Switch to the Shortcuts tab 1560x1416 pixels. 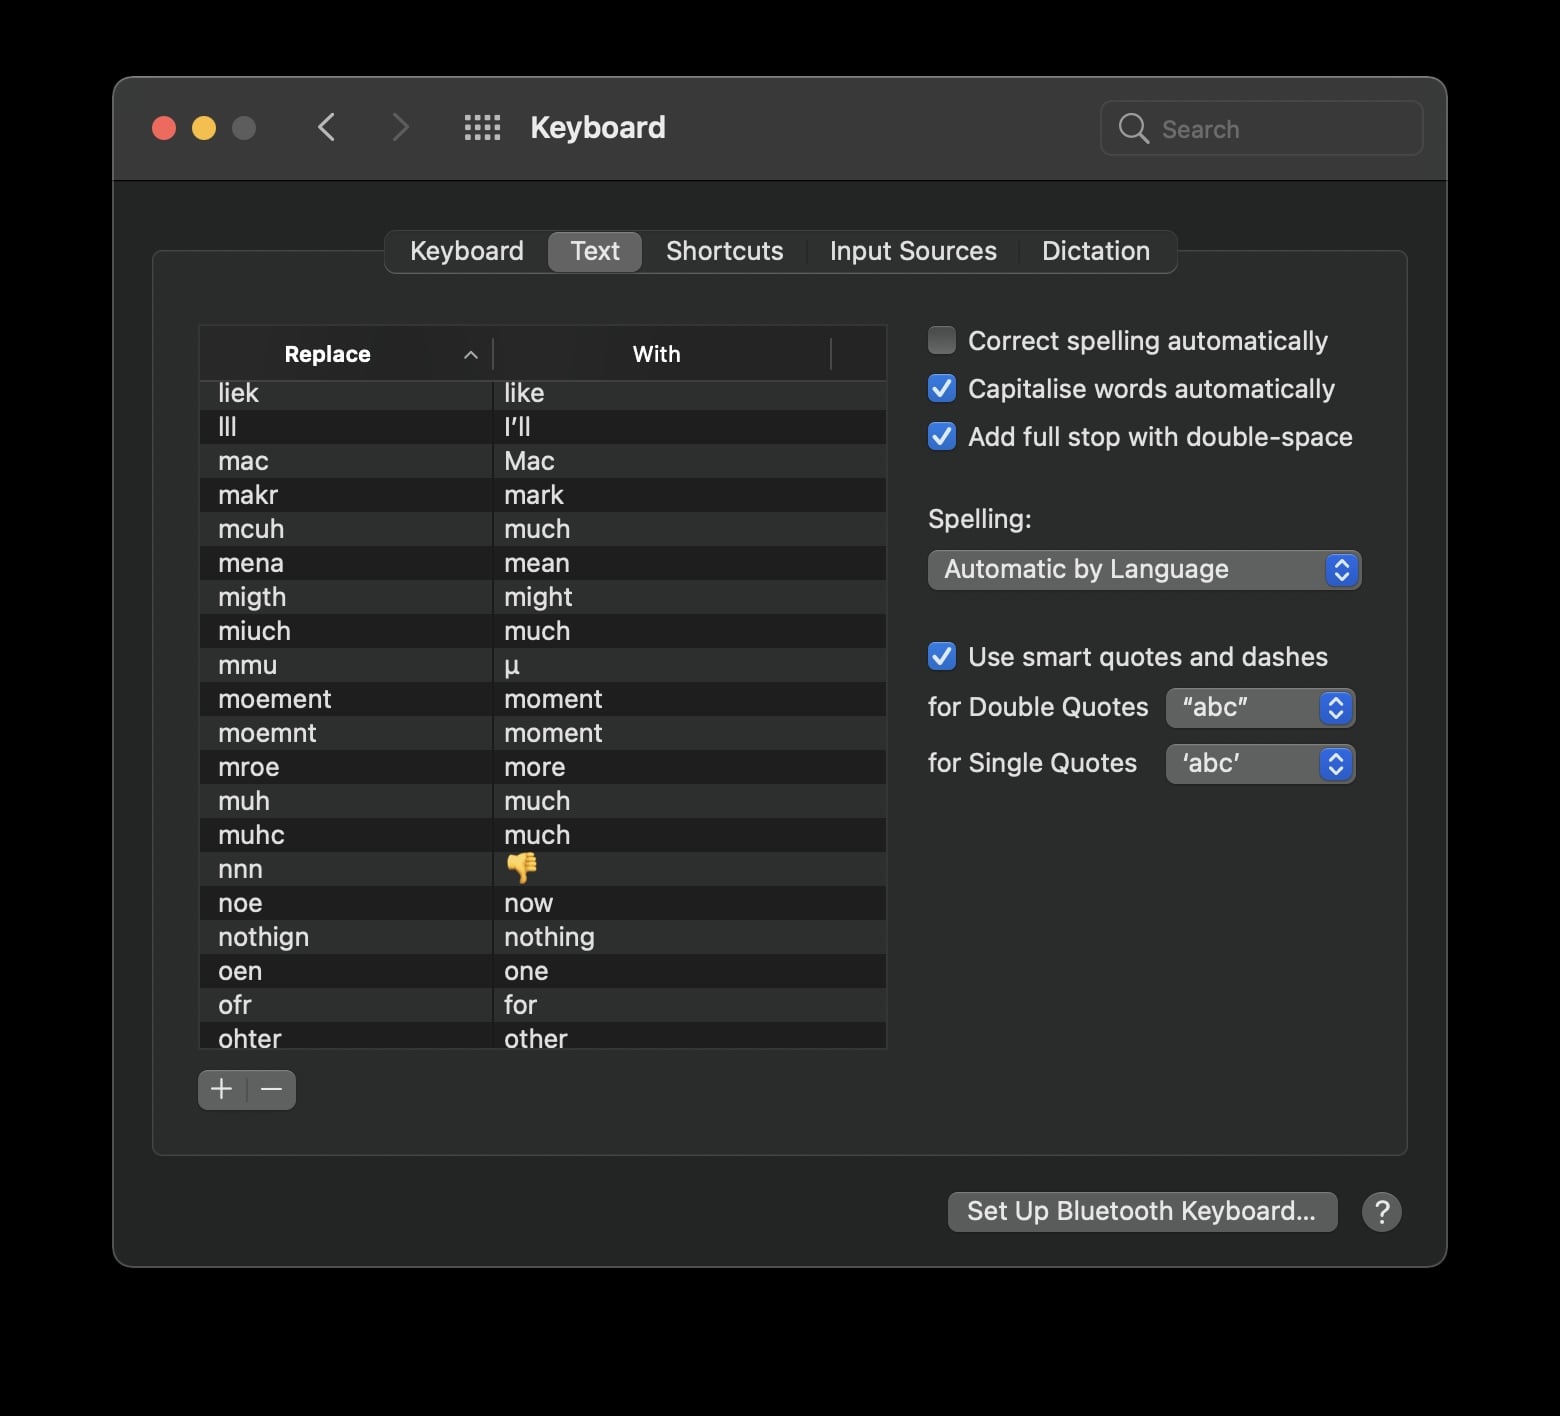(724, 251)
